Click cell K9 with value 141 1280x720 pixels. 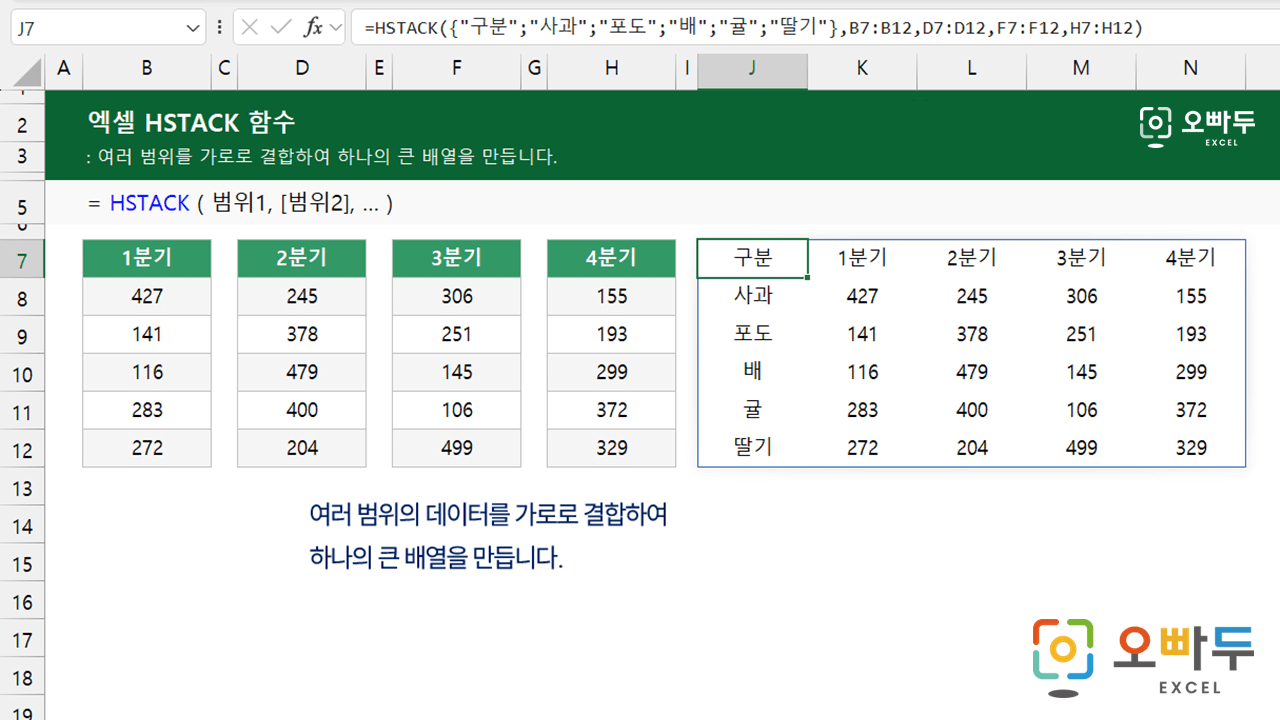click(862, 334)
